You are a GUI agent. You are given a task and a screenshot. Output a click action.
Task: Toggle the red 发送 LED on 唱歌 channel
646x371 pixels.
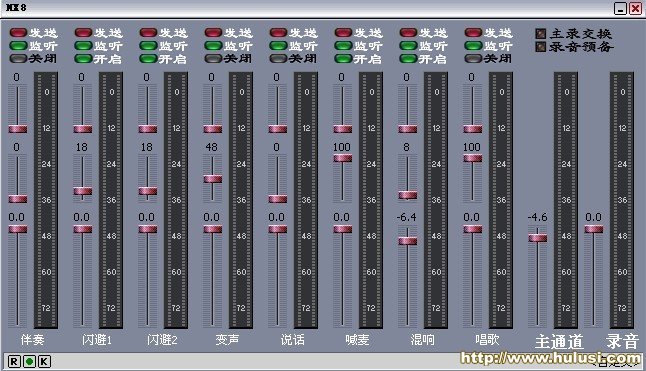pyautogui.click(x=473, y=33)
